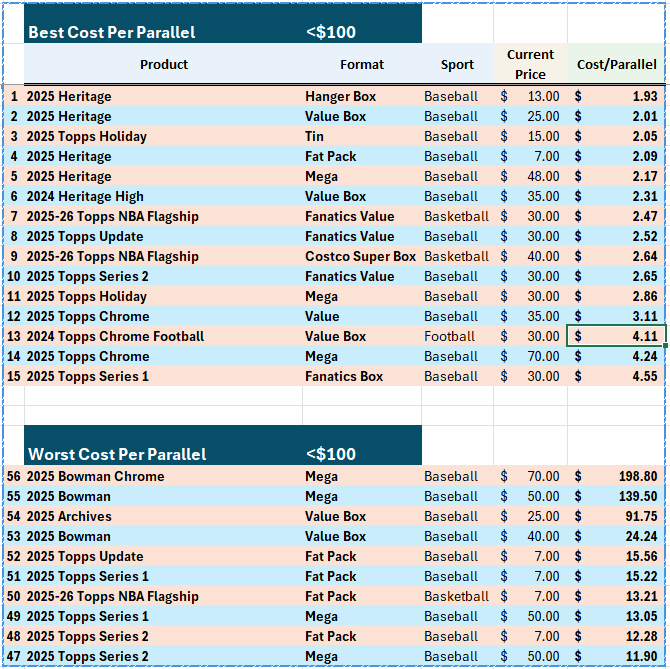Select the 24.24 cost per parallel cell
The height and width of the screenshot is (669, 670).
pyautogui.click(x=616, y=537)
